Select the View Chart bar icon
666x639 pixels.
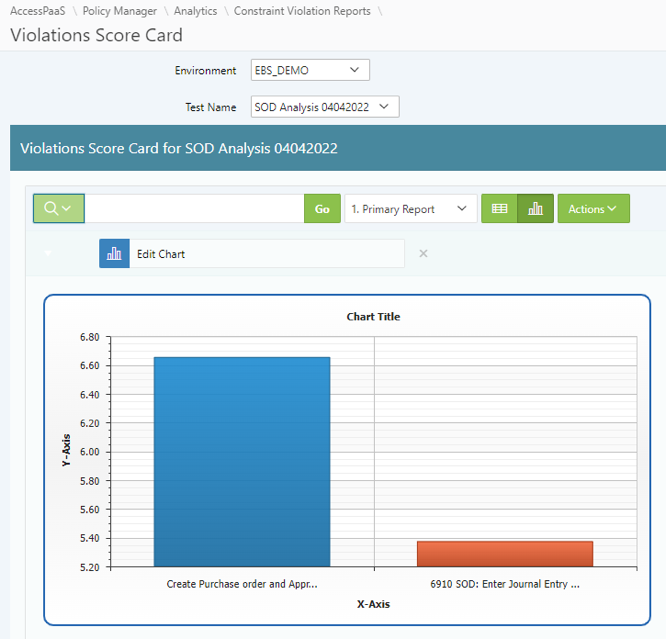[535, 209]
